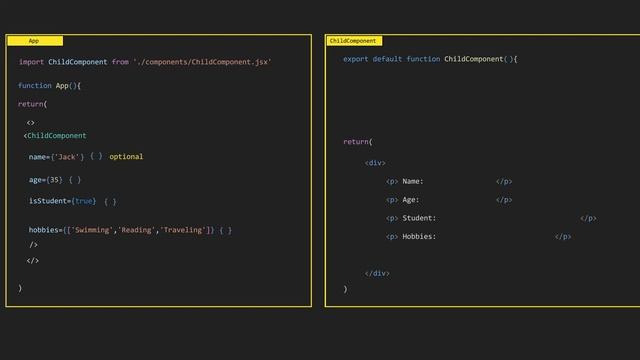This screenshot has height=360, width=640.
Task: Click the age={35} prop
Action: (46, 180)
